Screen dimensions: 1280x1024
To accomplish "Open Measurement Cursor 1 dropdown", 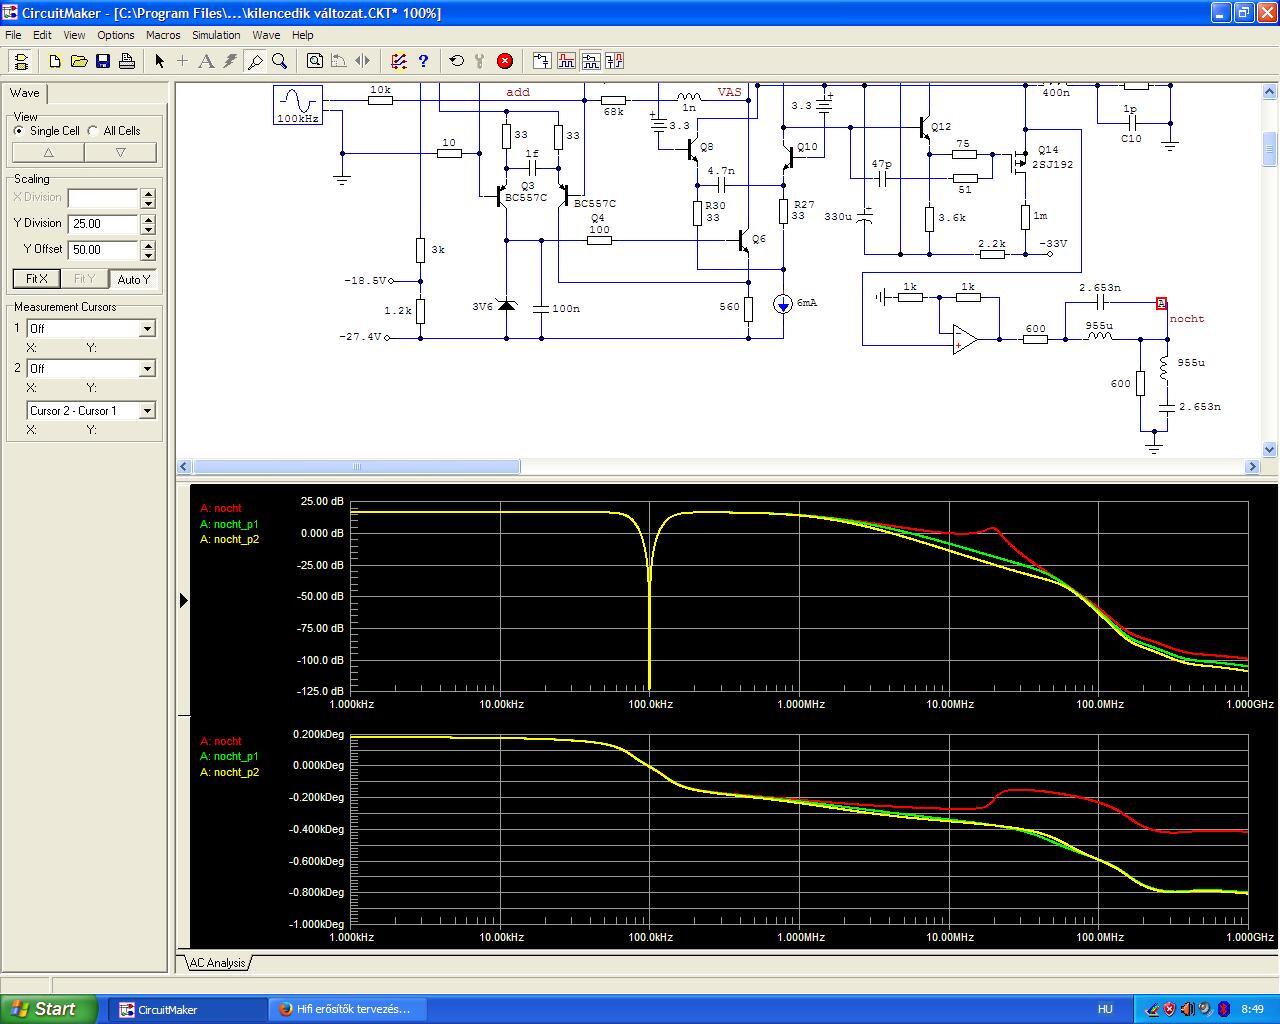I will coord(147,329).
